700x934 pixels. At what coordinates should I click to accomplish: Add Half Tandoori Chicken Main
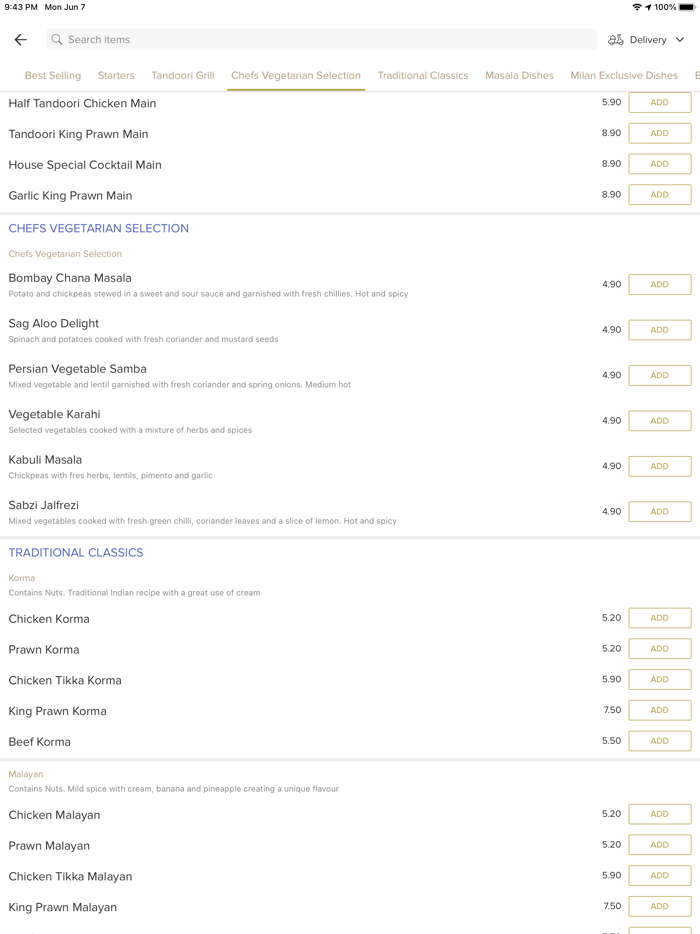coord(659,102)
